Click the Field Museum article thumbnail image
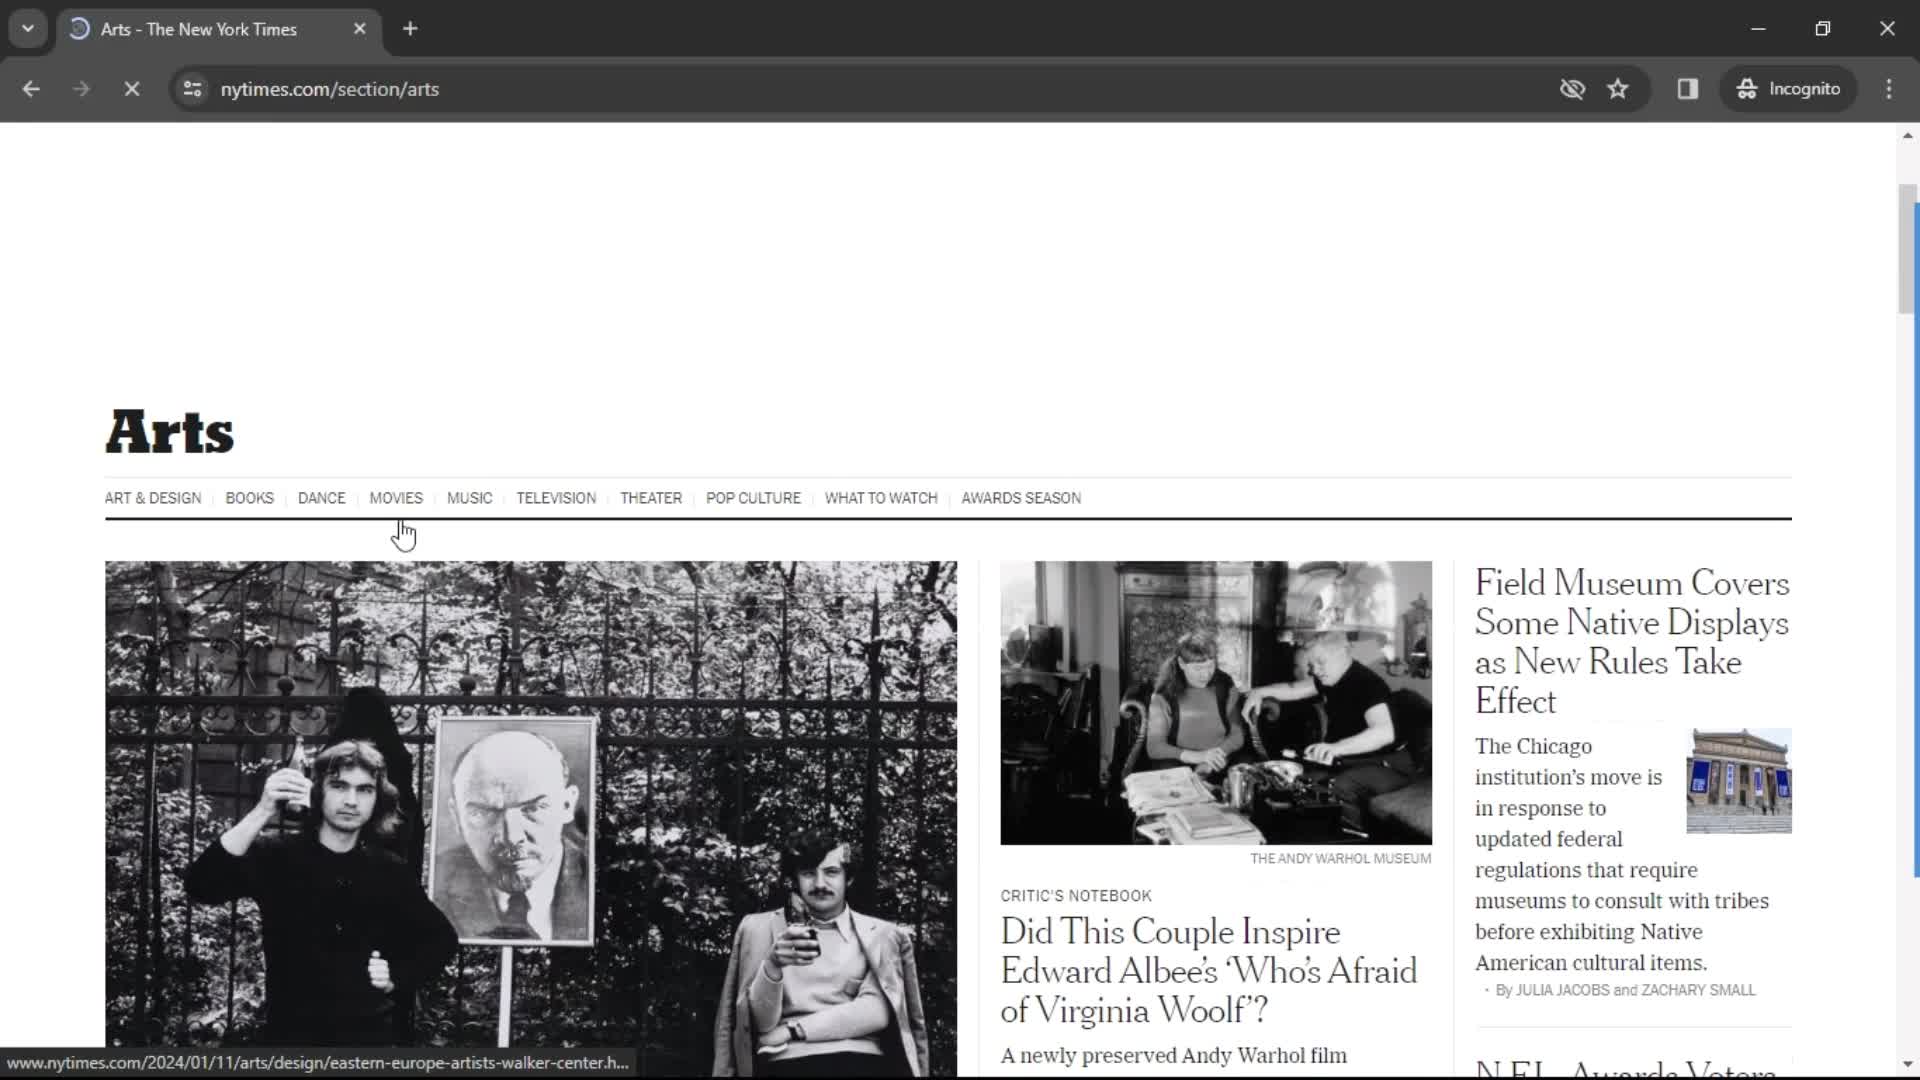Image resolution: width=1920 pixels, height=1080 pixels. (x=1739, y=781)
